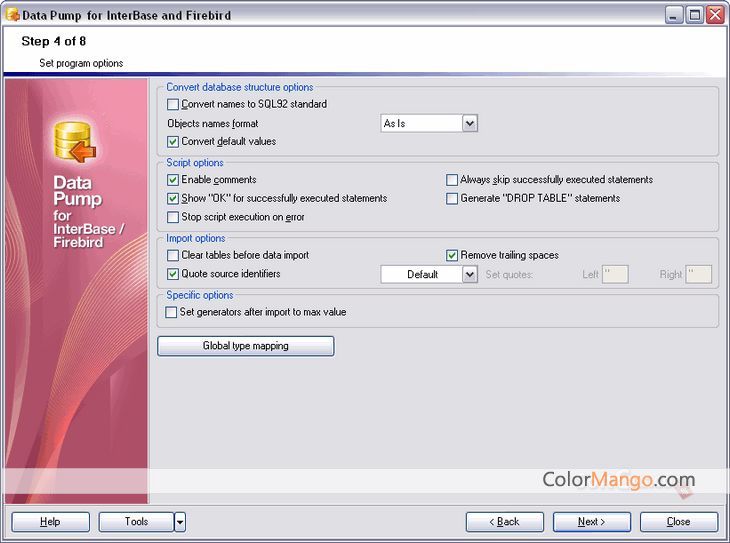730x543 pixels.
Task: Open the Objects names format dropdown
Action: [470, 123]
